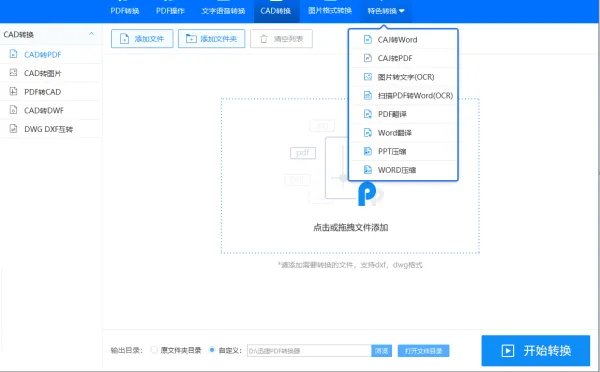This screenshot has height=372, width=600.
Task: Click the PDF转CAD sidebar icon
Action: tap(13, 91)
